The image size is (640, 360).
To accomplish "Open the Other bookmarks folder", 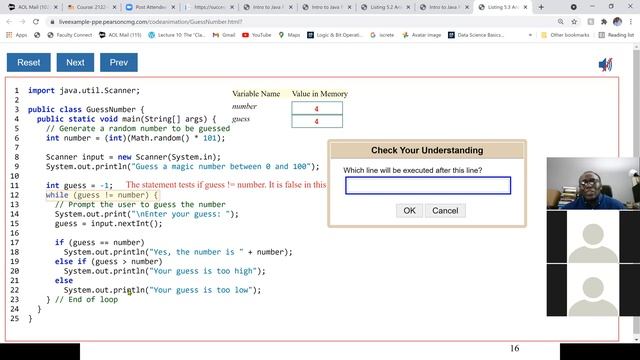I will click(x=565, y=35).
